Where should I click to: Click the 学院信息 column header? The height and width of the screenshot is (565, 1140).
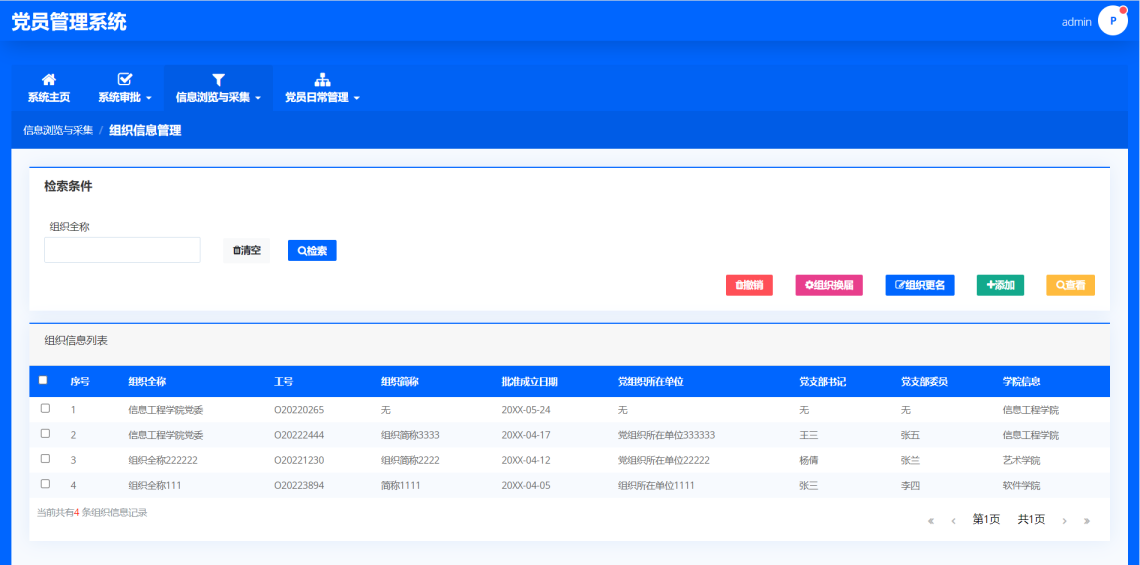1021,381
